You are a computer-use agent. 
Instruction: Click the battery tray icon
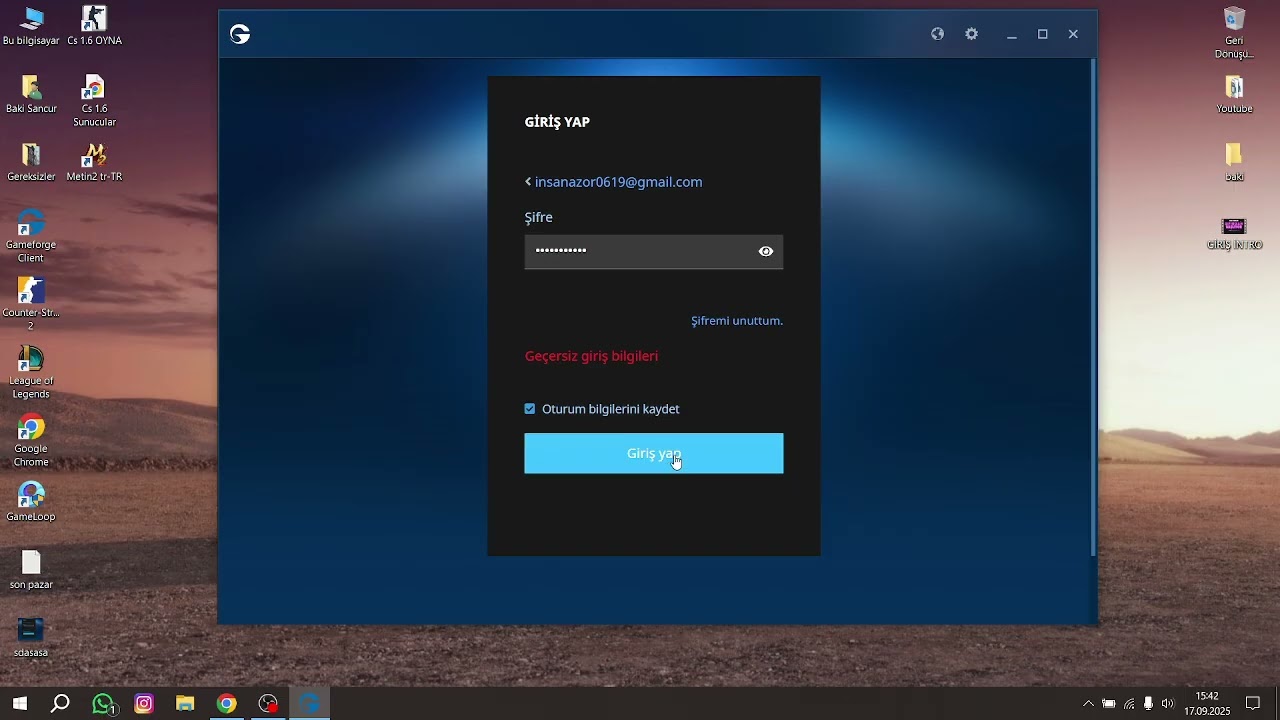[1109, 704]
